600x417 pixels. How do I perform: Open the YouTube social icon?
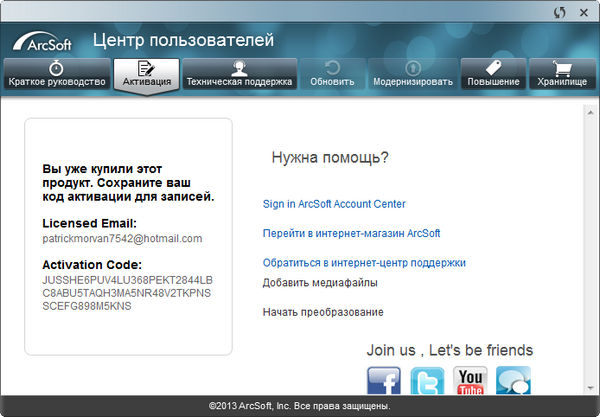(469, 381)
